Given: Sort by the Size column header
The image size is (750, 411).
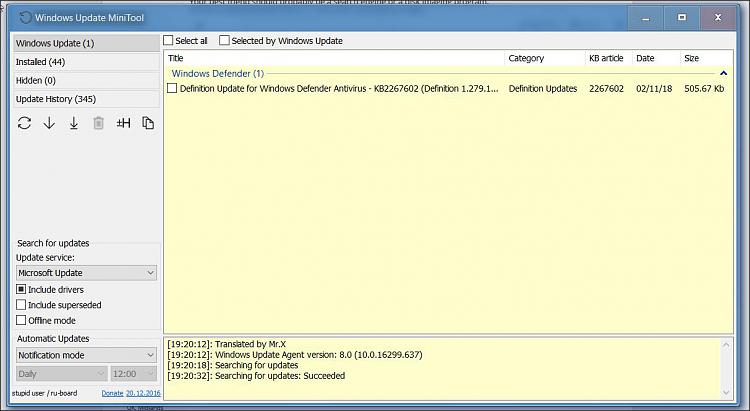Looking at the screenshot, I should (x=706, y=58).
